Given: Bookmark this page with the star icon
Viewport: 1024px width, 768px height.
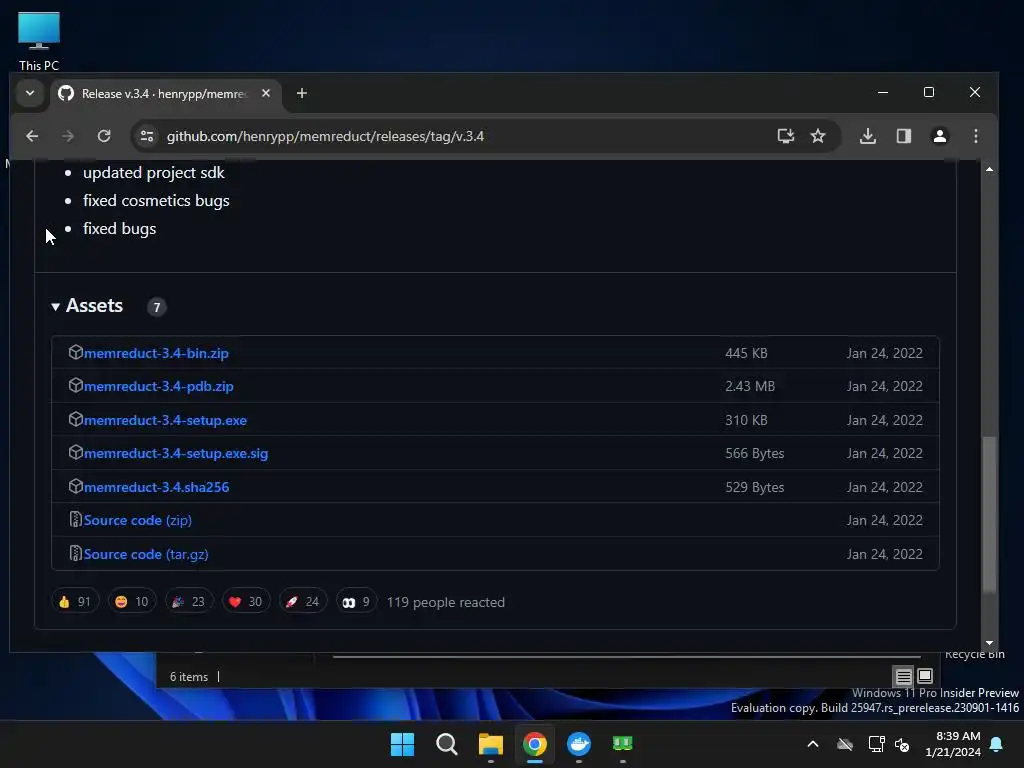Looking at the screenshot, I should point(818,136).
